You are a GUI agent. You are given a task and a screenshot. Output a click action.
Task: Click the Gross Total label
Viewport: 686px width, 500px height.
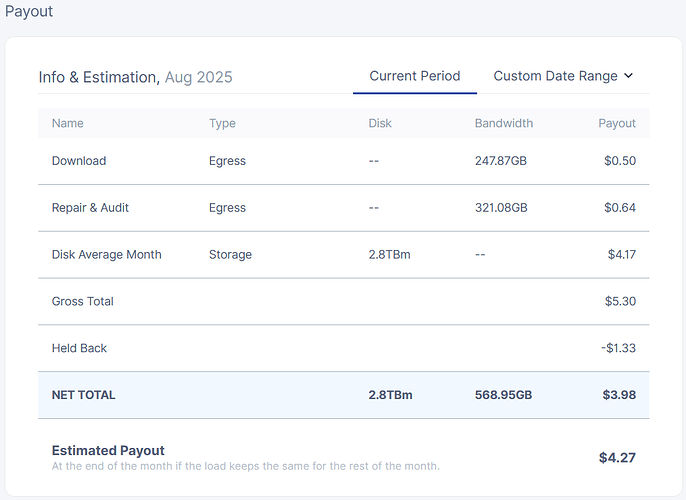point(83,301)
